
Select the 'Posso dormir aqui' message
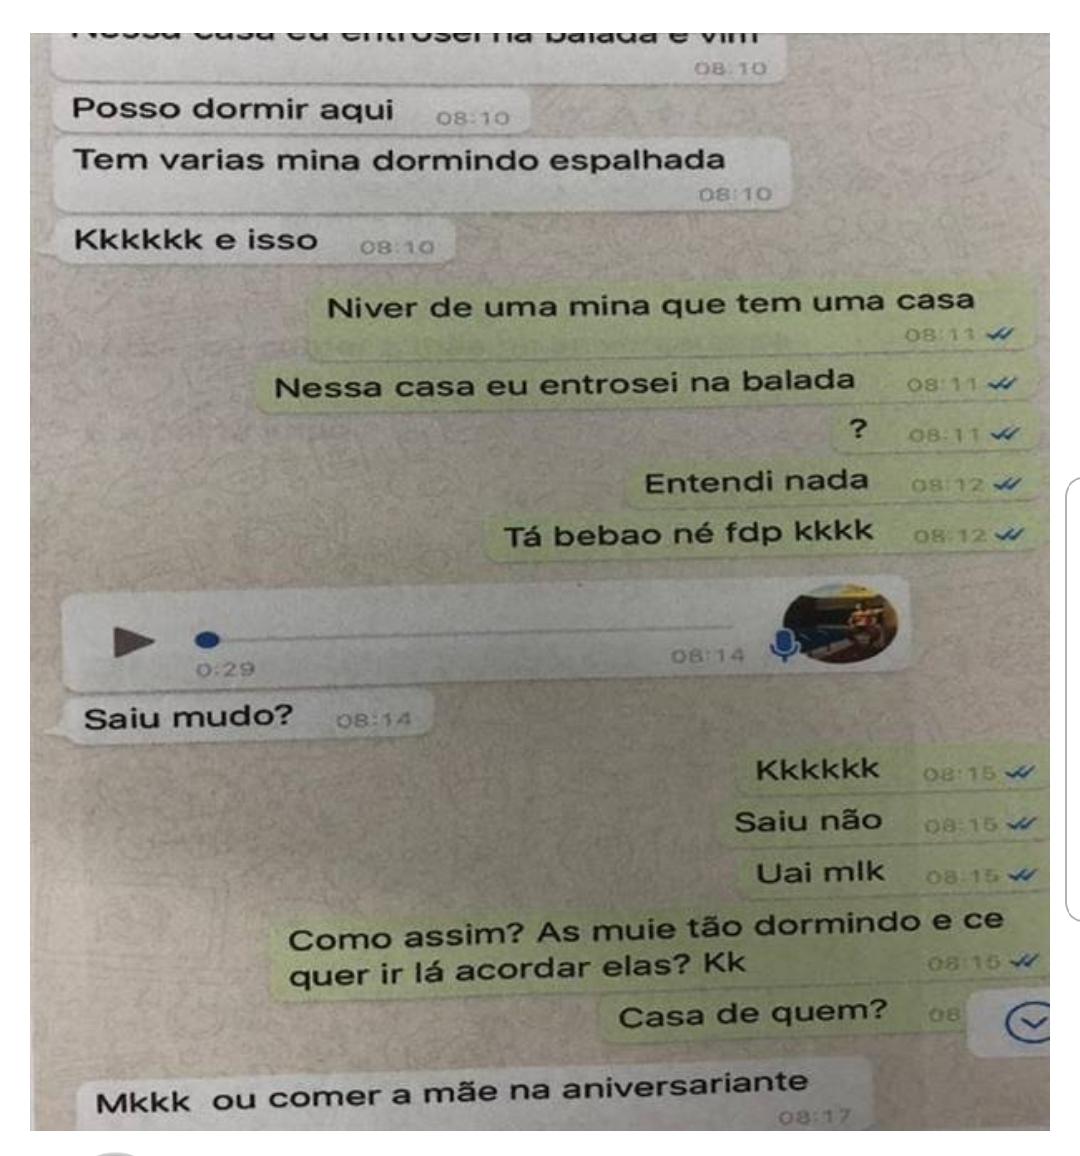(x=291, y=111)
